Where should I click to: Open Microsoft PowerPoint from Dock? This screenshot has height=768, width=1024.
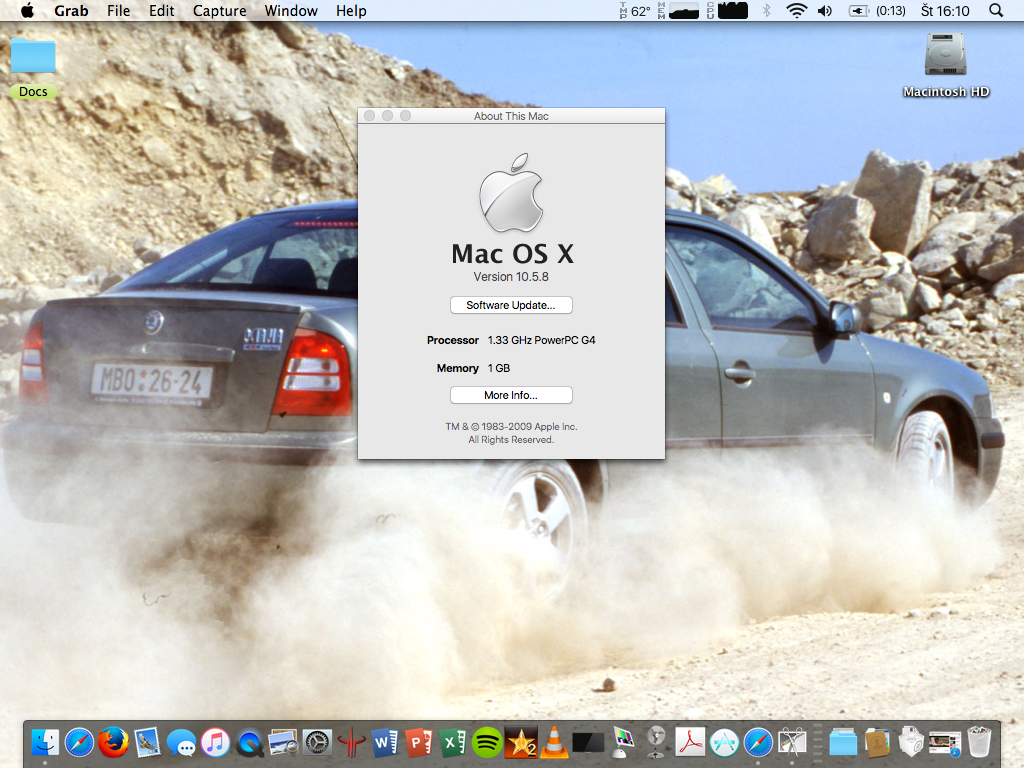[x=419, y=743]
